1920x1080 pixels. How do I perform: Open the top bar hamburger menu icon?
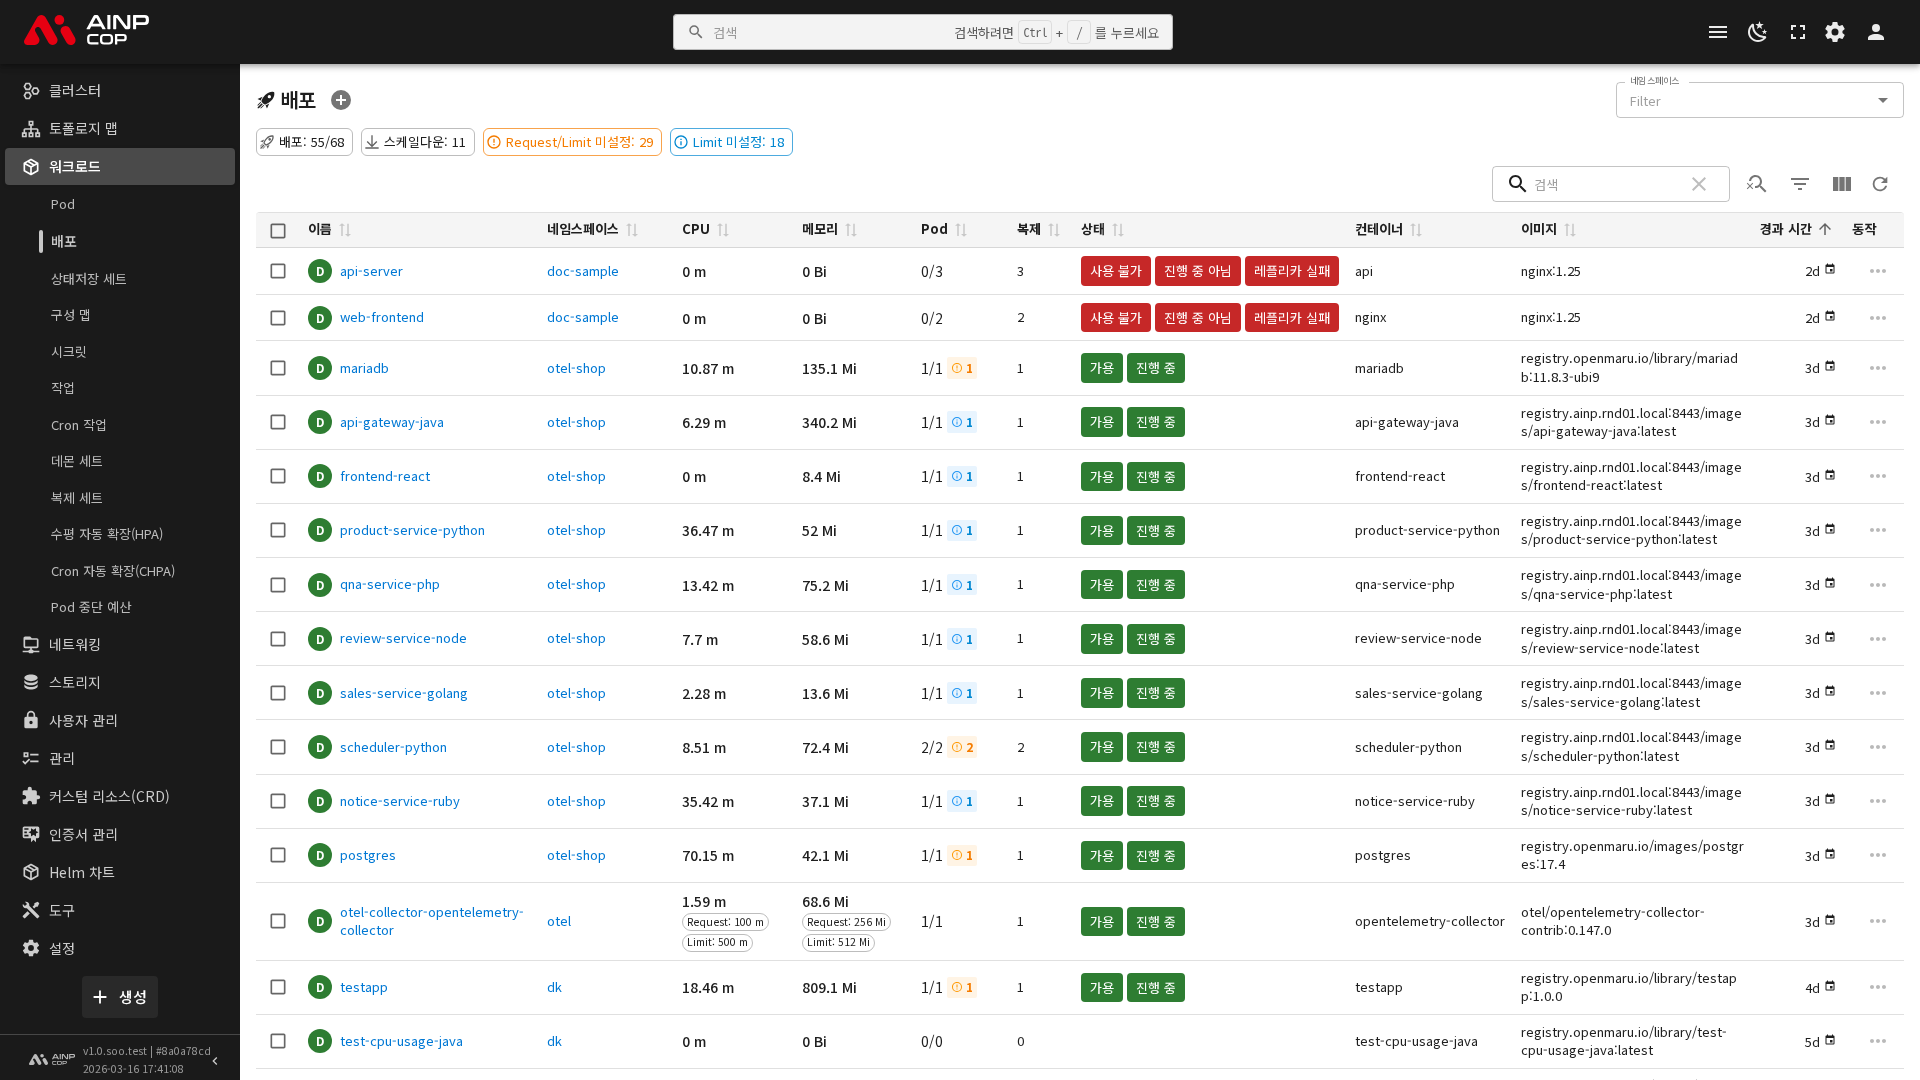pyautogui.click(x=1717, y=32)
